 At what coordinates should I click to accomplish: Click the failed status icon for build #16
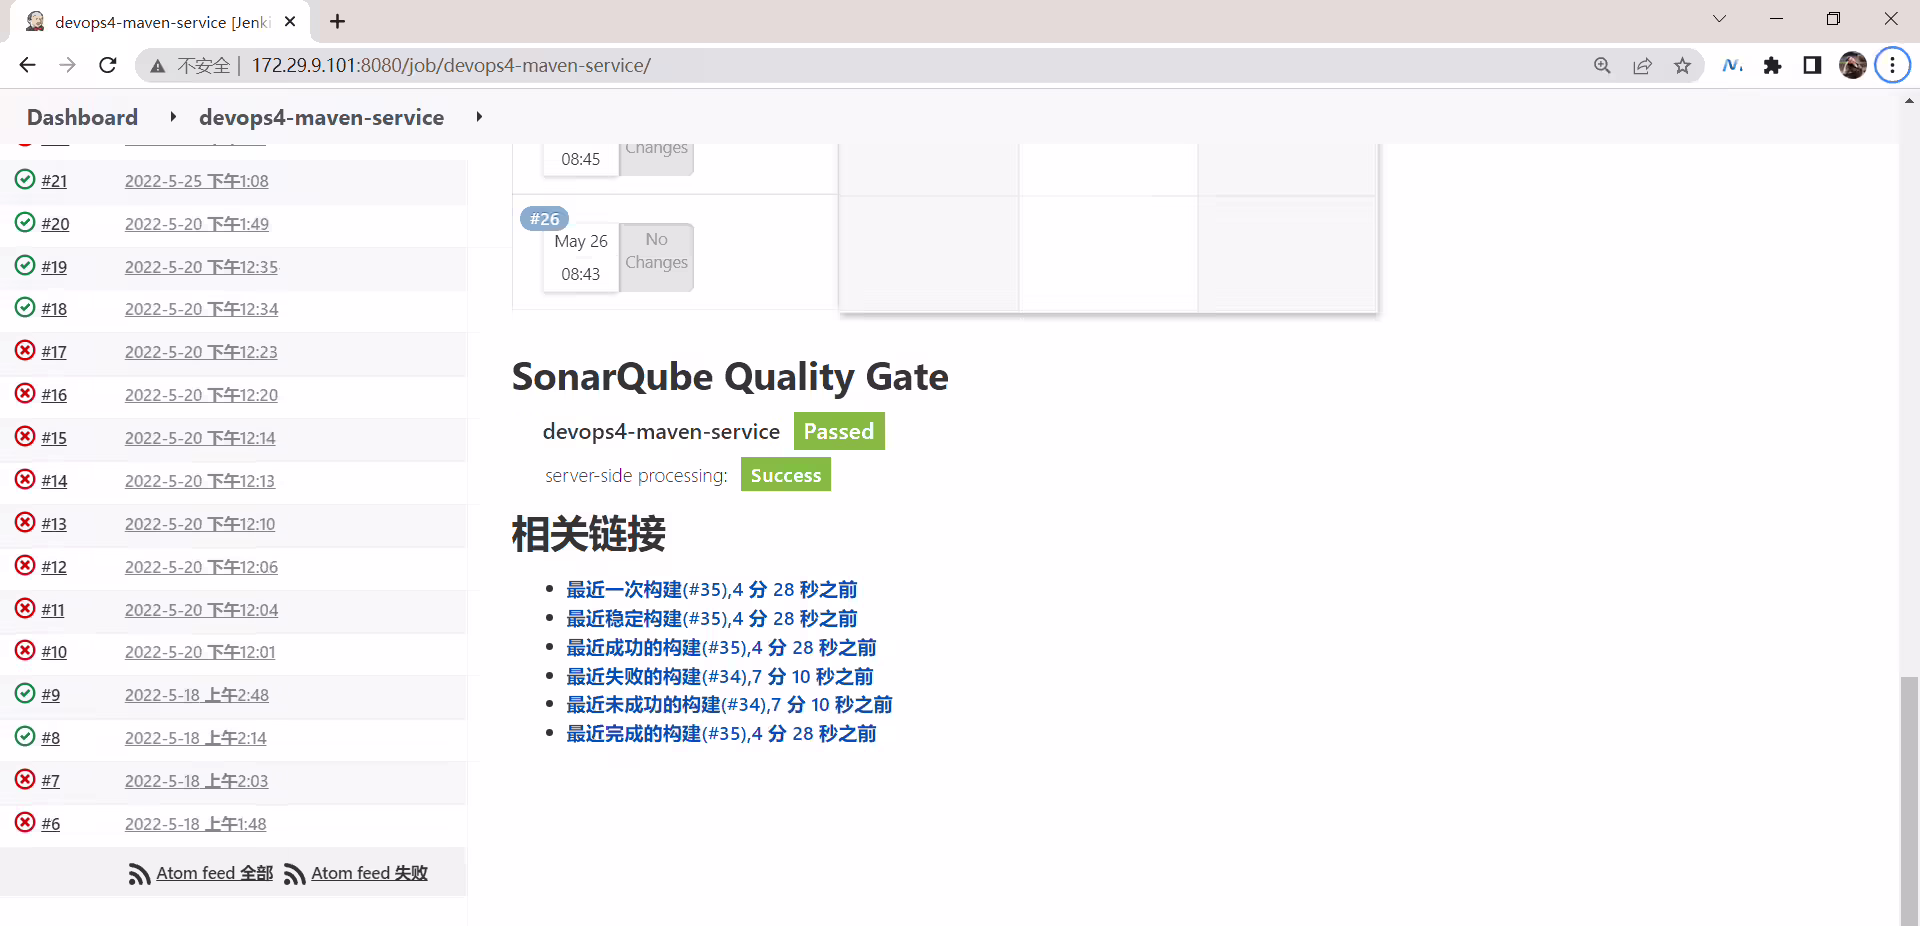point(25,393)
